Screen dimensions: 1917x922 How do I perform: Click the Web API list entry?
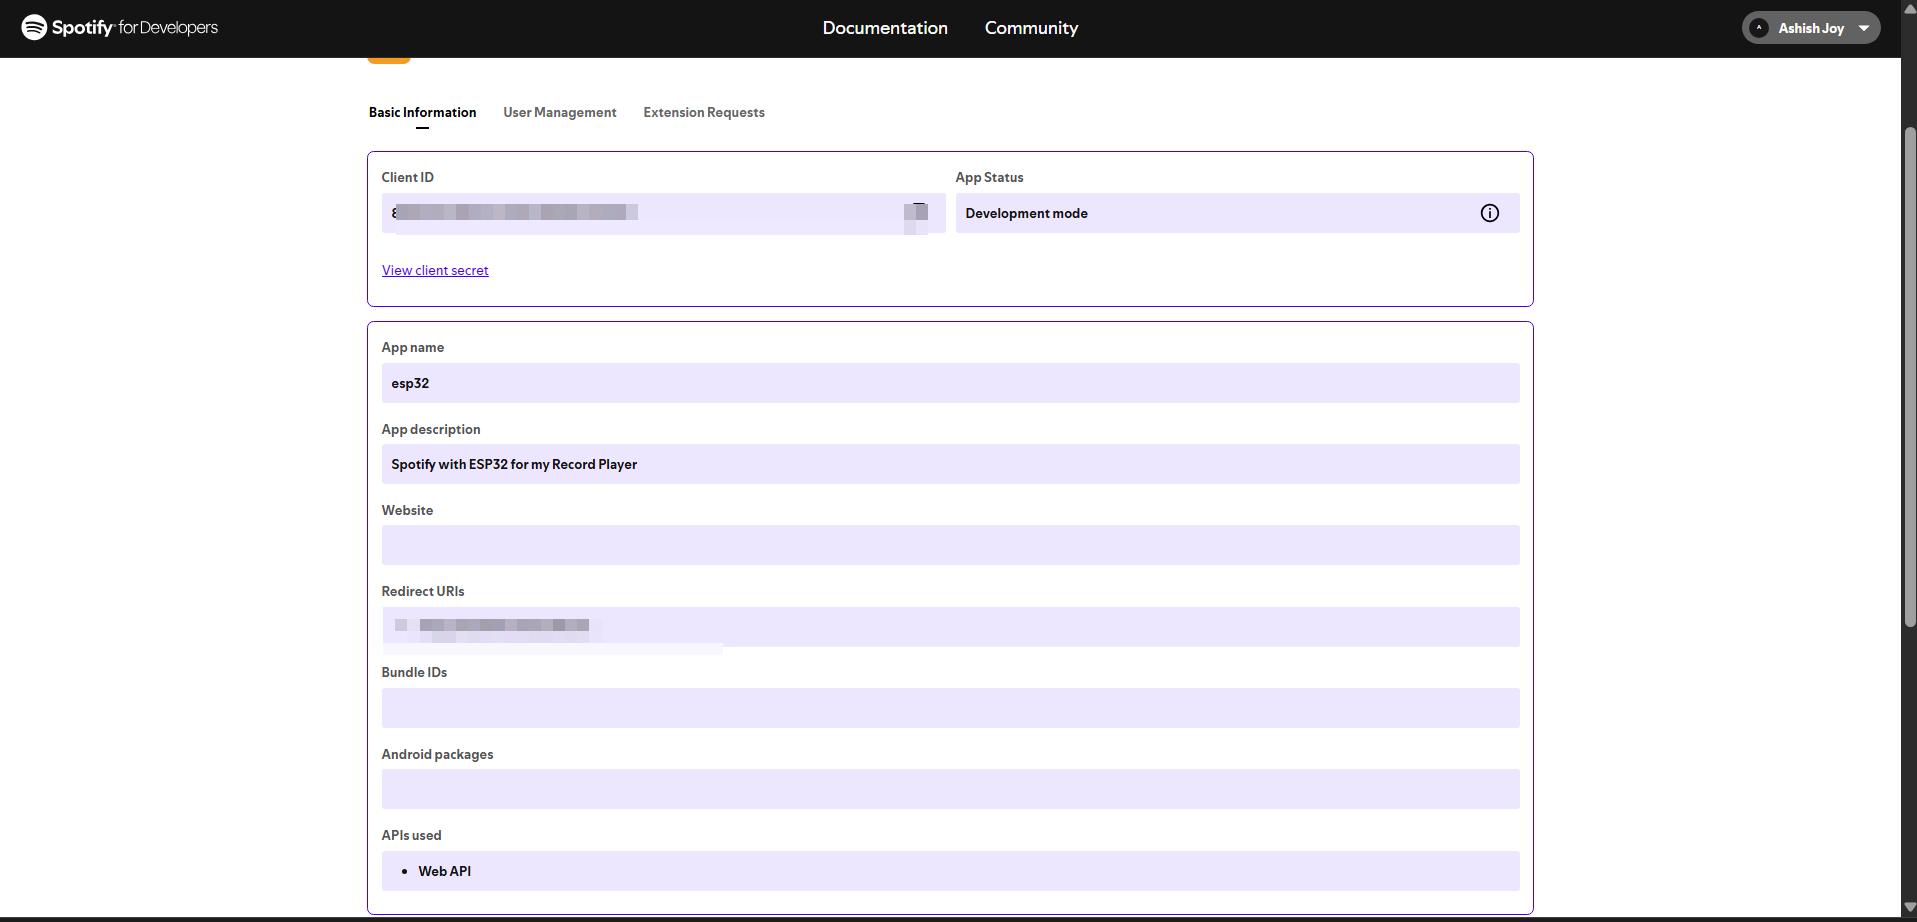tap(444, 871)
